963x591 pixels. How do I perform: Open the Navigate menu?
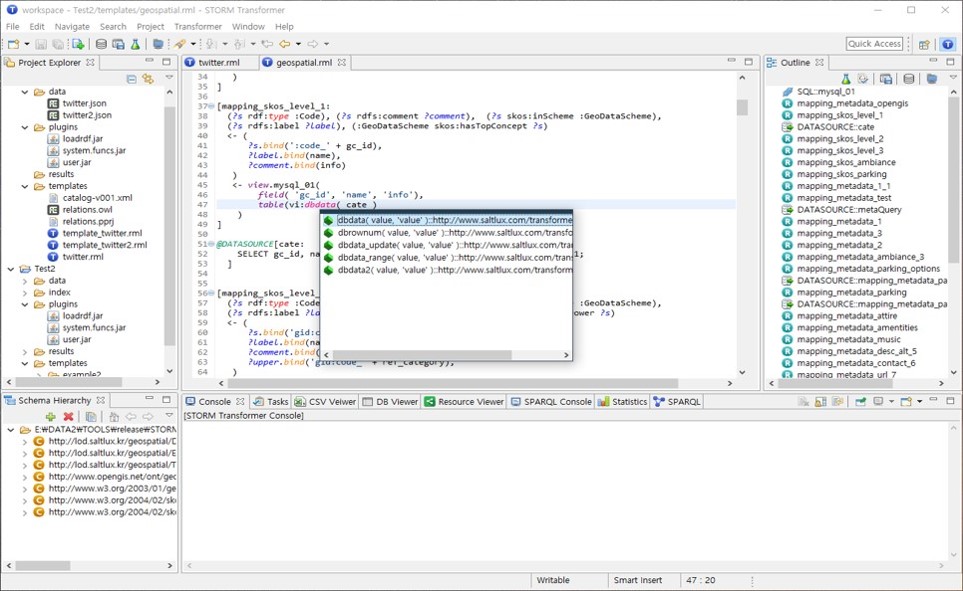click(x=72, y=26)
